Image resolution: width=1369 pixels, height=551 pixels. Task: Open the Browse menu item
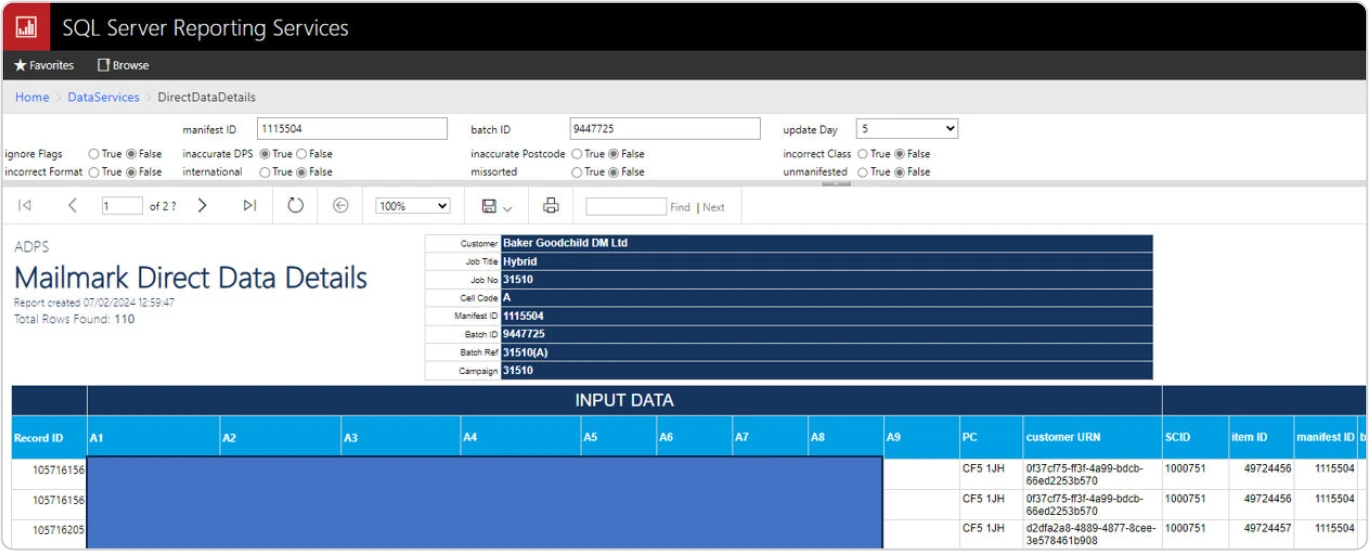point(123,65)
